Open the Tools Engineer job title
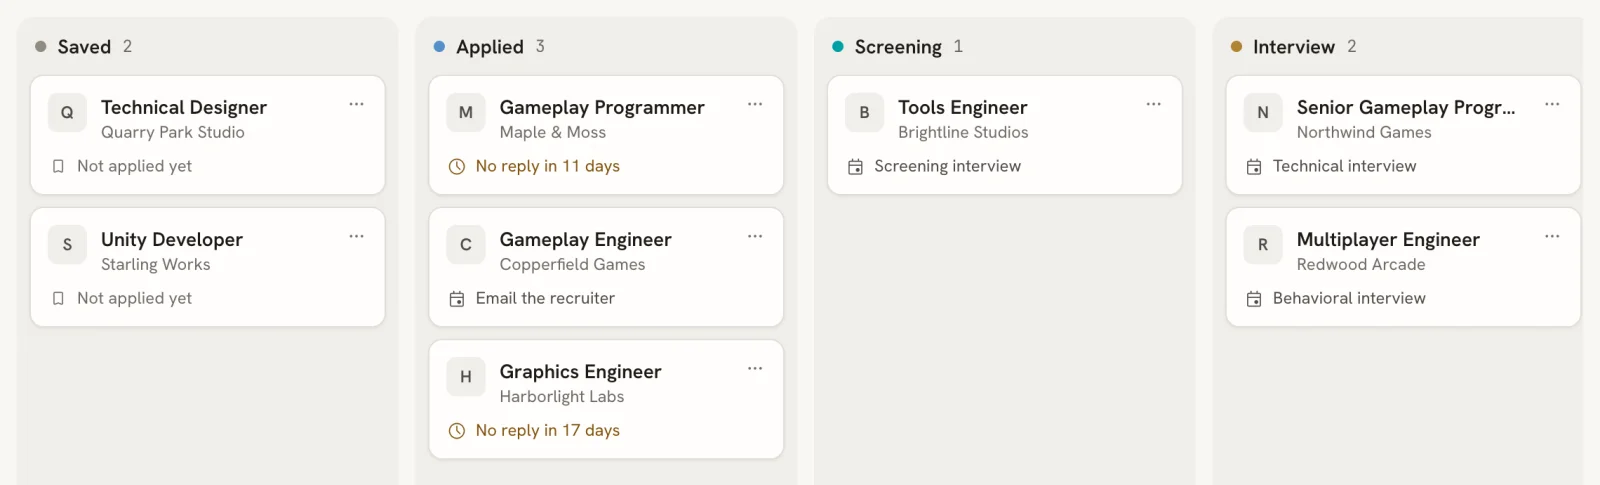This screenshot has height=485, width=1600. [x=963, y=107]
